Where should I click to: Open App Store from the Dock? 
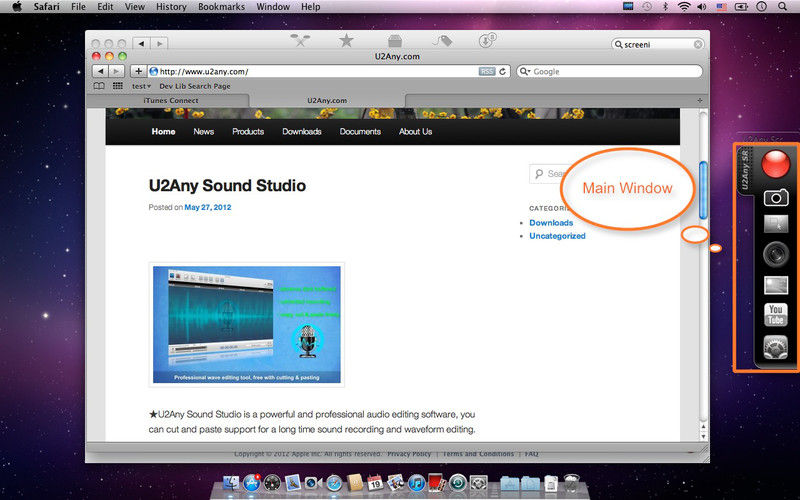(252, 482)
